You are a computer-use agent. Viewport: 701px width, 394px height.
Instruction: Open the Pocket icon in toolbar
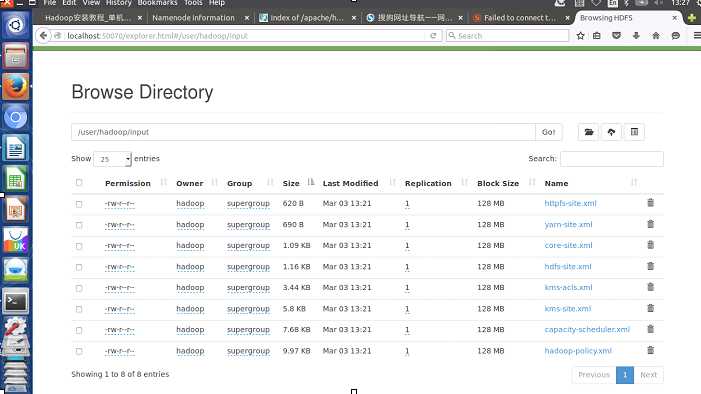tap(617, 36)
